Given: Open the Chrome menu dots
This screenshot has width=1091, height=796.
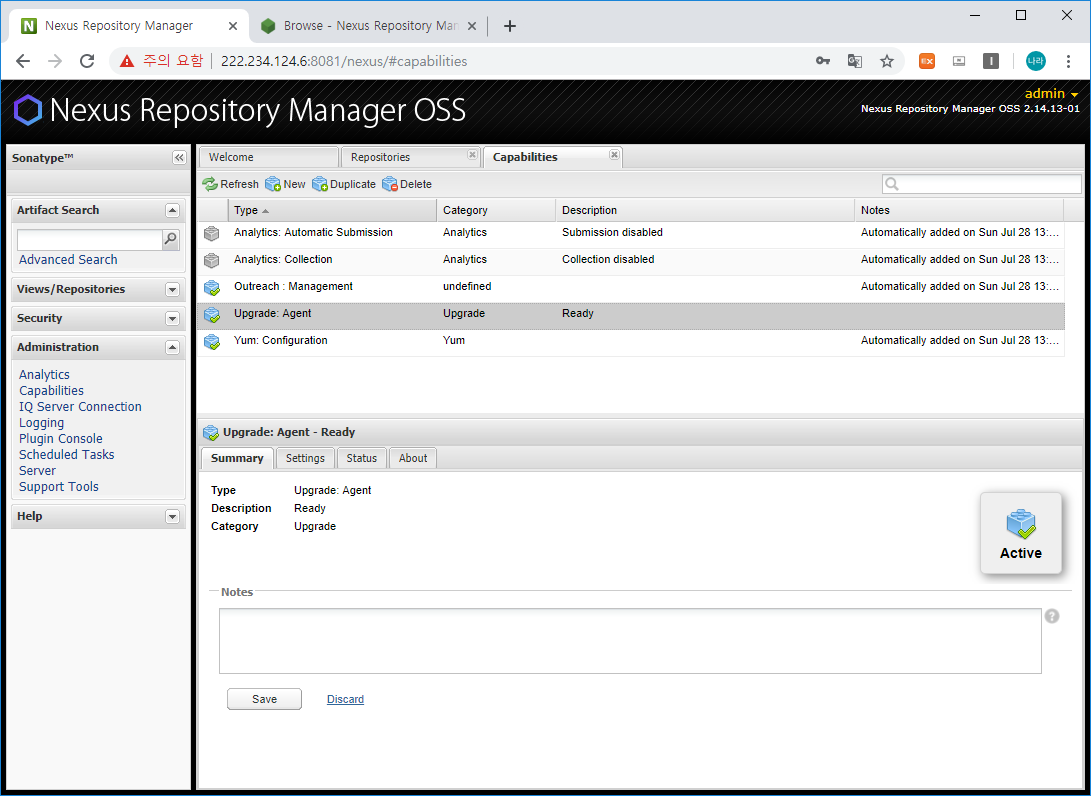Looking at the screenshot, I should (1068, 61).
